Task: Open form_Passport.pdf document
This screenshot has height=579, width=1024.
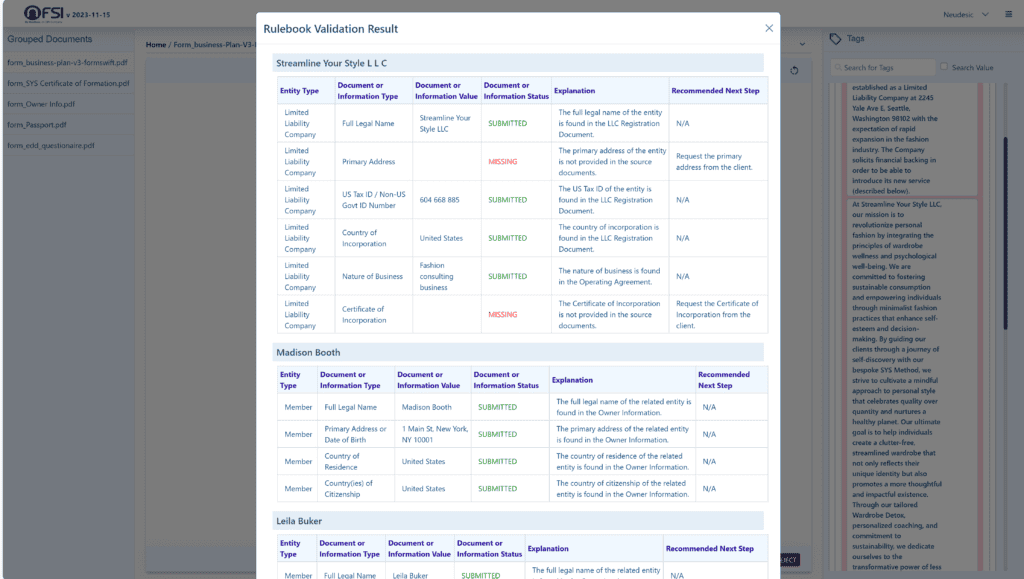Action: coord(37,125)
